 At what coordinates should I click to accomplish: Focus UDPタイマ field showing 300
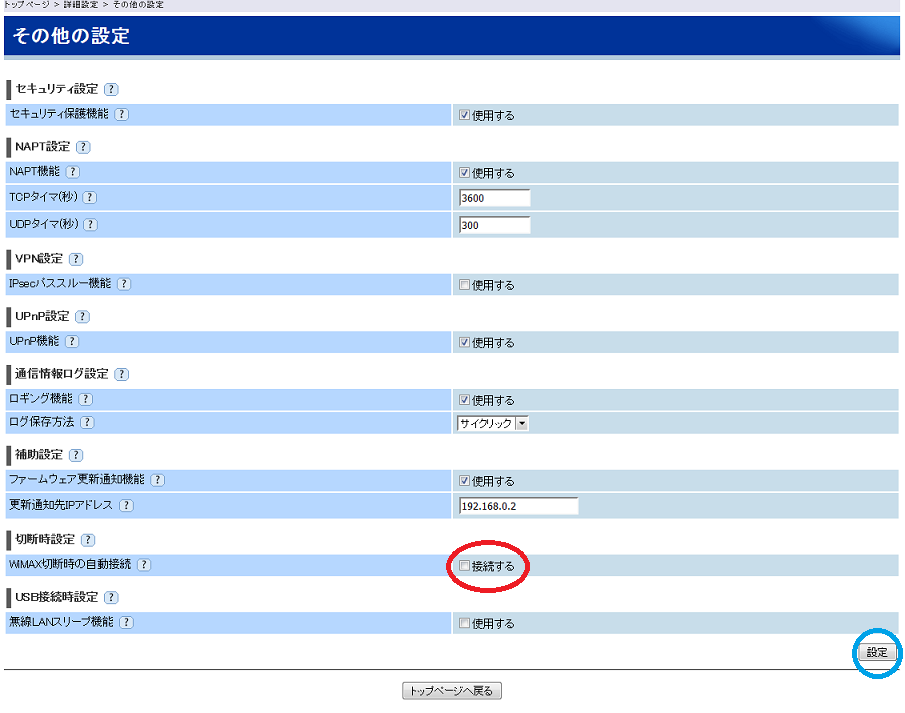495,225
